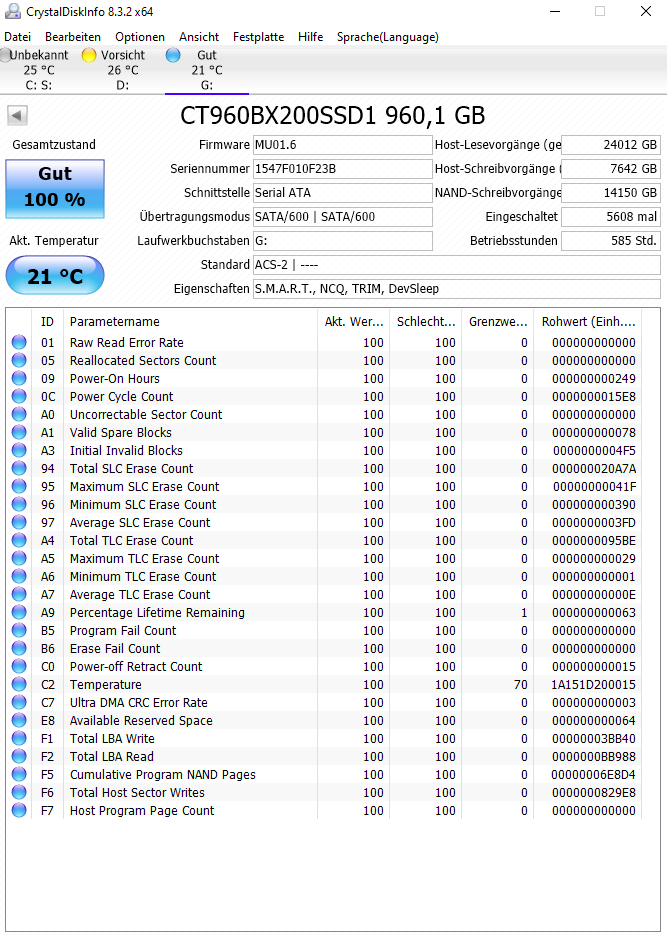This screenshot has width=667, height=937.
Task: Click status orb for Host Program Page Count
Action: pyautogui.click(x=19, y=810)
